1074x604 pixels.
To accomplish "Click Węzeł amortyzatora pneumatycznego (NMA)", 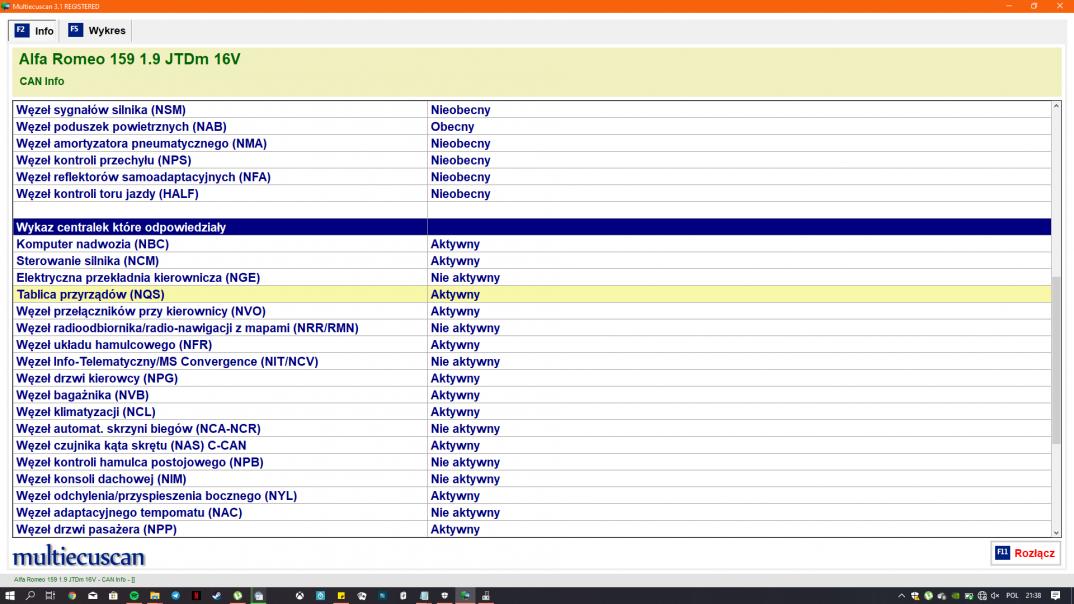I will tap(532, 143).
